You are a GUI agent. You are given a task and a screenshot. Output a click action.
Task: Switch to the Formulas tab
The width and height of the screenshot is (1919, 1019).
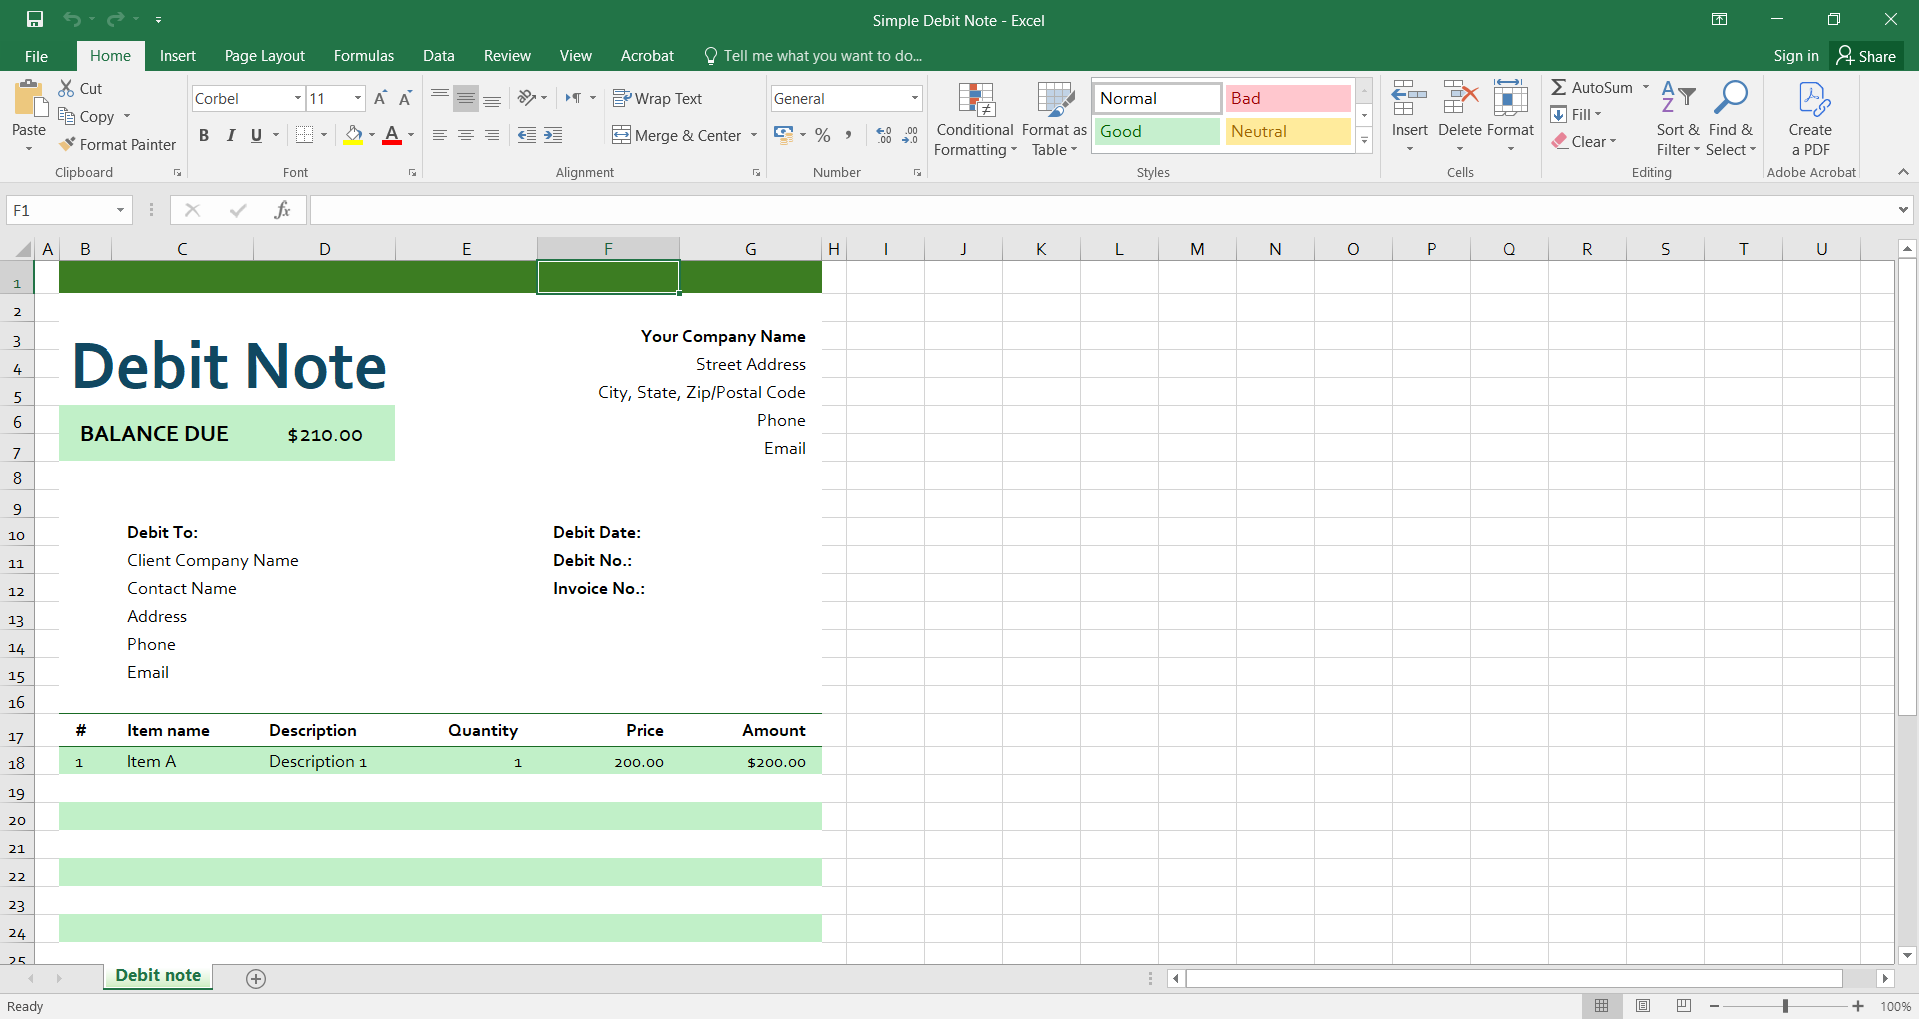pyautogui.click(x=363, y=56)
